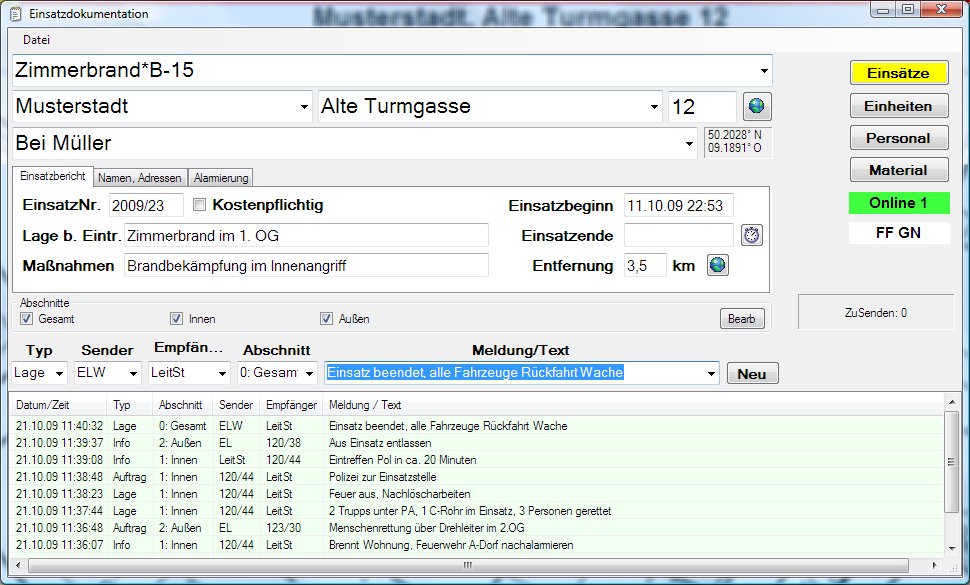Click the clock icon beside Einsatzende
The image size is (970, 585).
752,235
